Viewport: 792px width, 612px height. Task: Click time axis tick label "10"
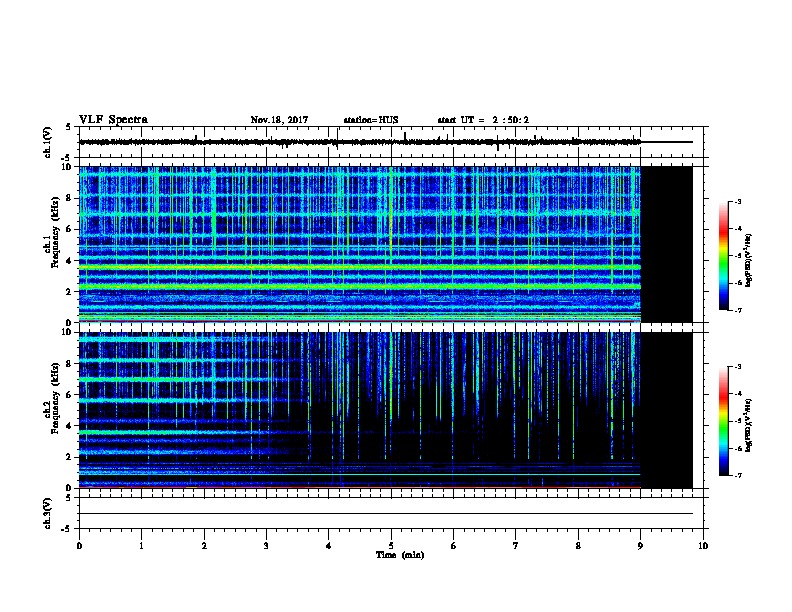[703, 546]
